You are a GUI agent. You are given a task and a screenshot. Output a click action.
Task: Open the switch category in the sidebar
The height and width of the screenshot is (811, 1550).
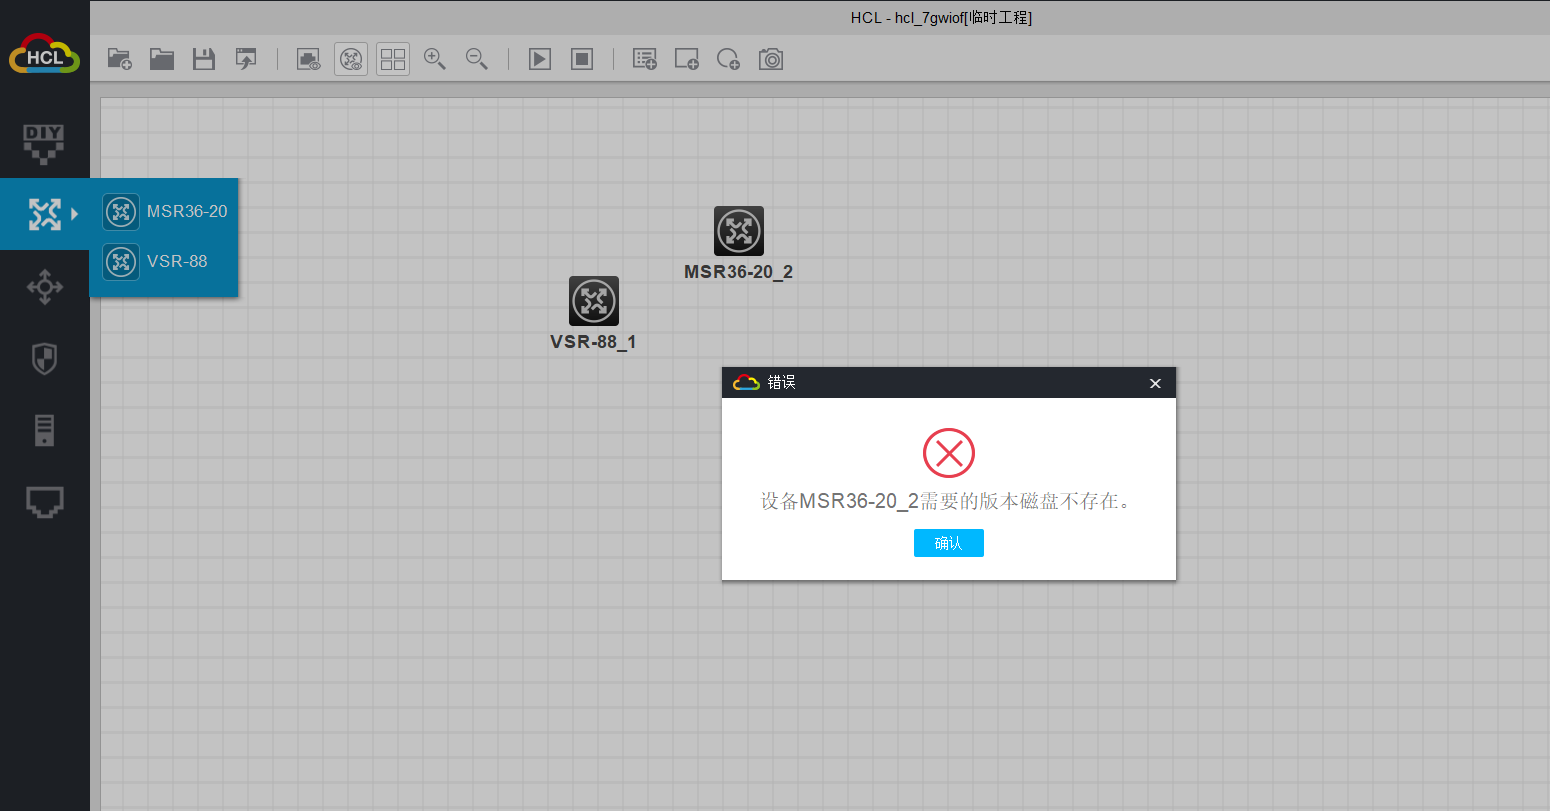pyautogui.click(x=44, y=287)
